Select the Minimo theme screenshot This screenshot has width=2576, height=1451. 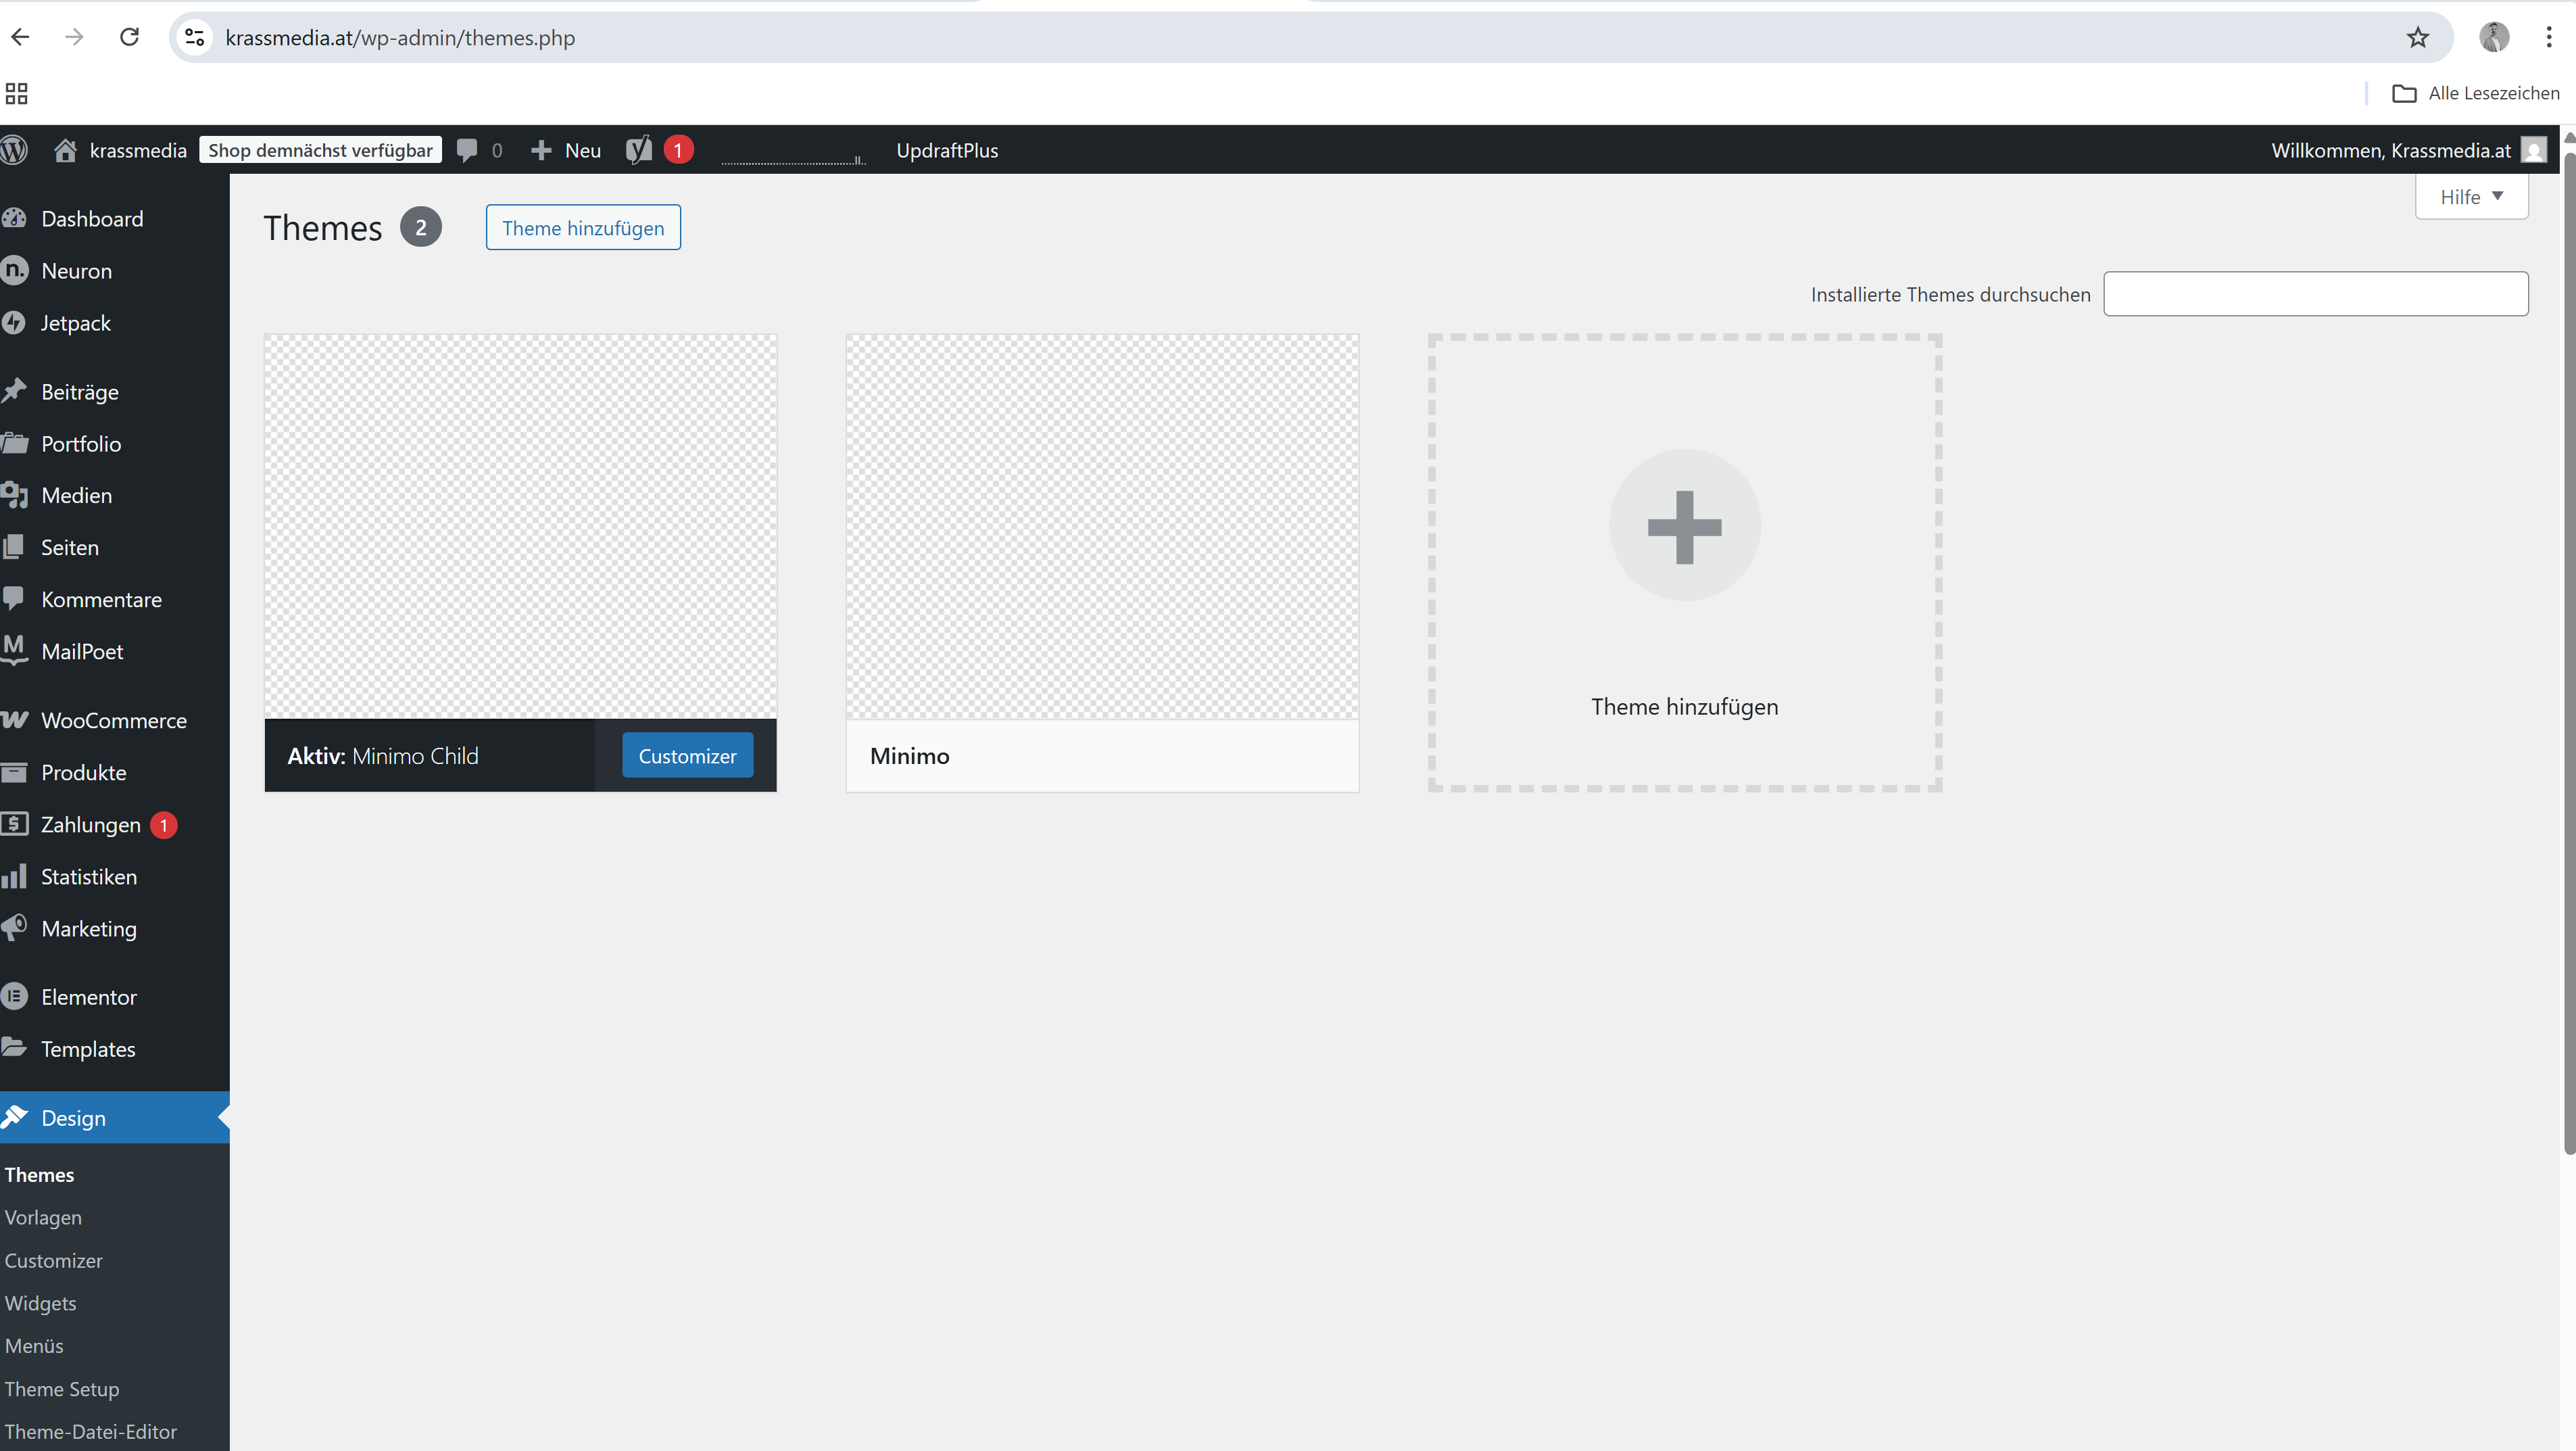coord(1102,526)
